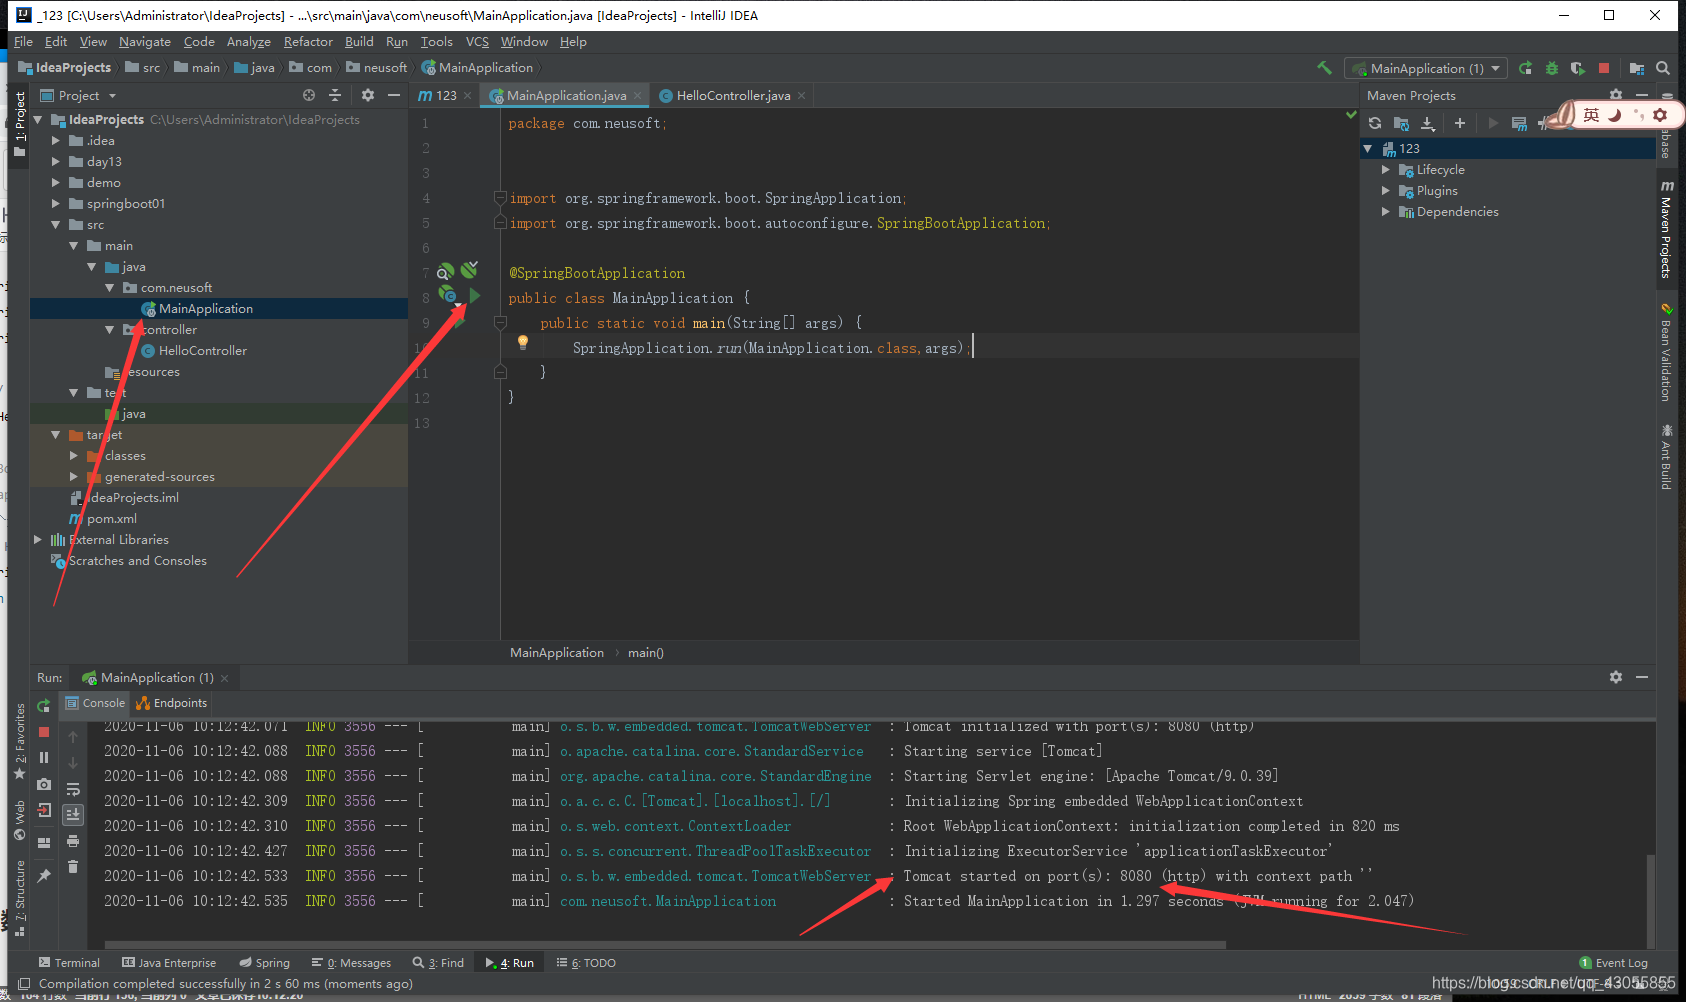Screen dimensions: 1686x1002
Task: Start debugging with the green bug icon
Action: (1552, 68)
